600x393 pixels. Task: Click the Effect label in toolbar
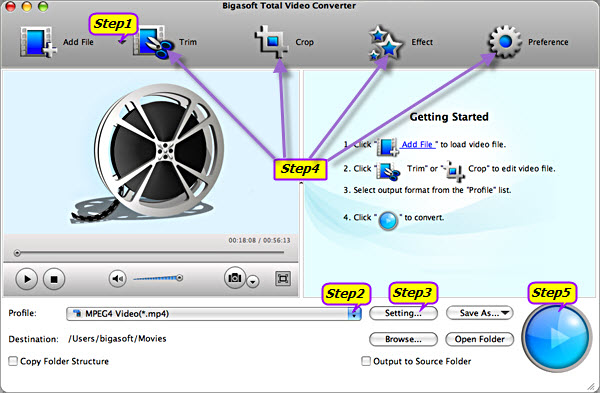pos(422,42)
